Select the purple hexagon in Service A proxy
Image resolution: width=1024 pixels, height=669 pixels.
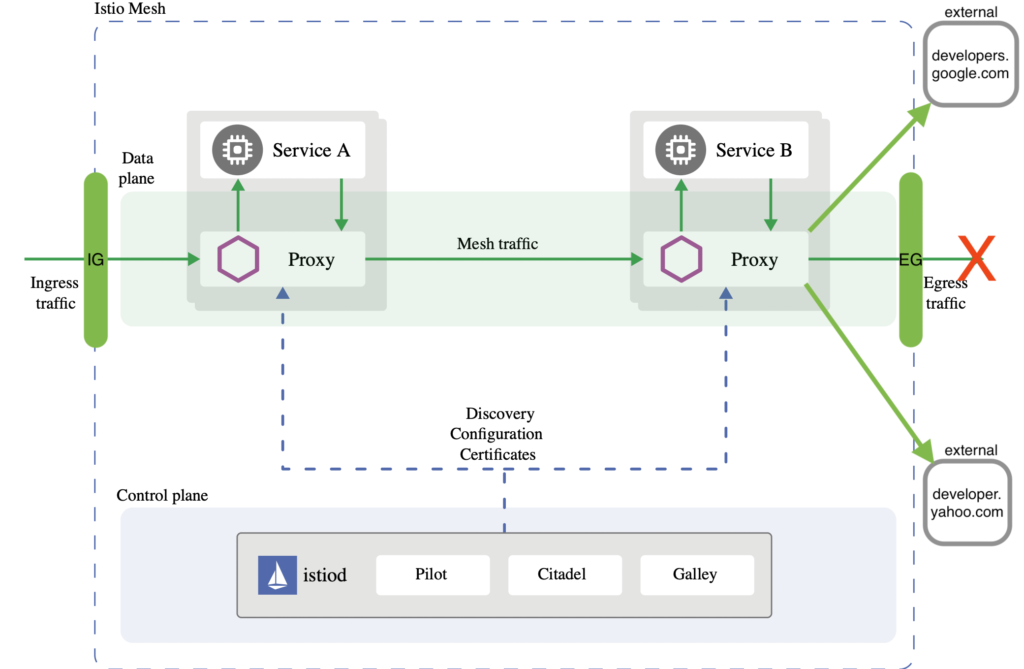pos(239,260)
